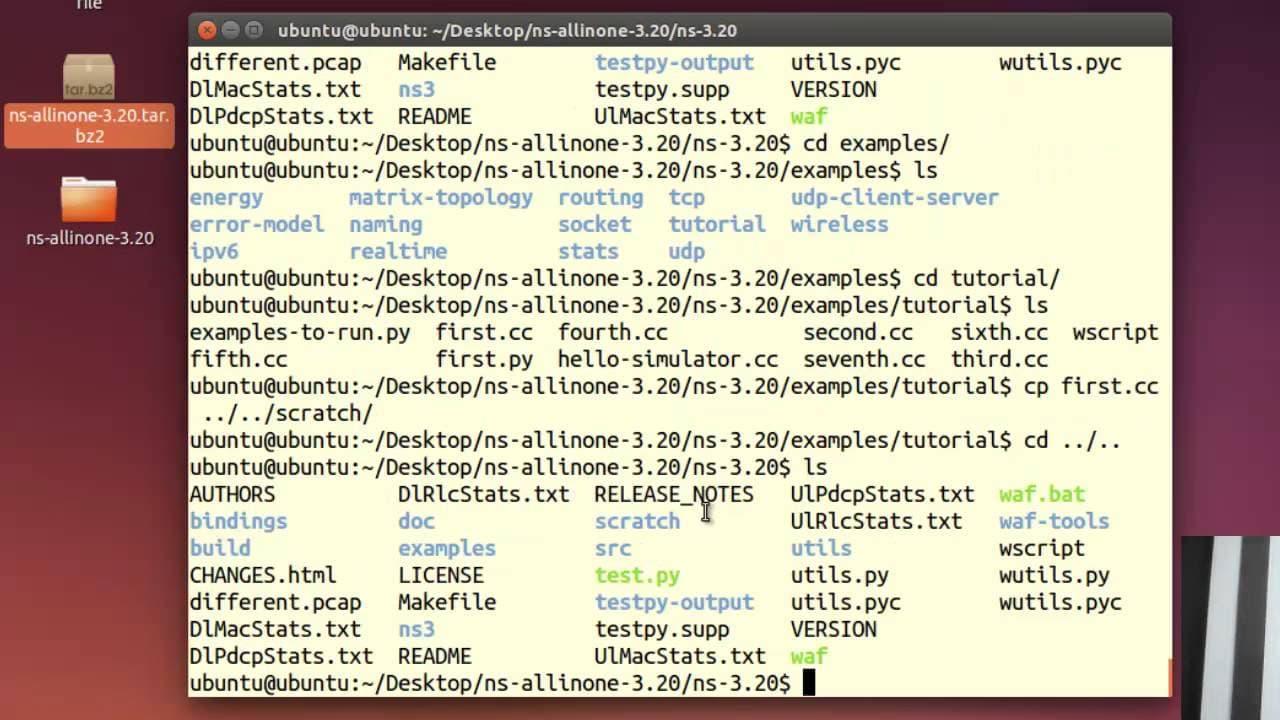1280x720 pixels.
Task: Click the tcp directory name
Action: [687, 198]
